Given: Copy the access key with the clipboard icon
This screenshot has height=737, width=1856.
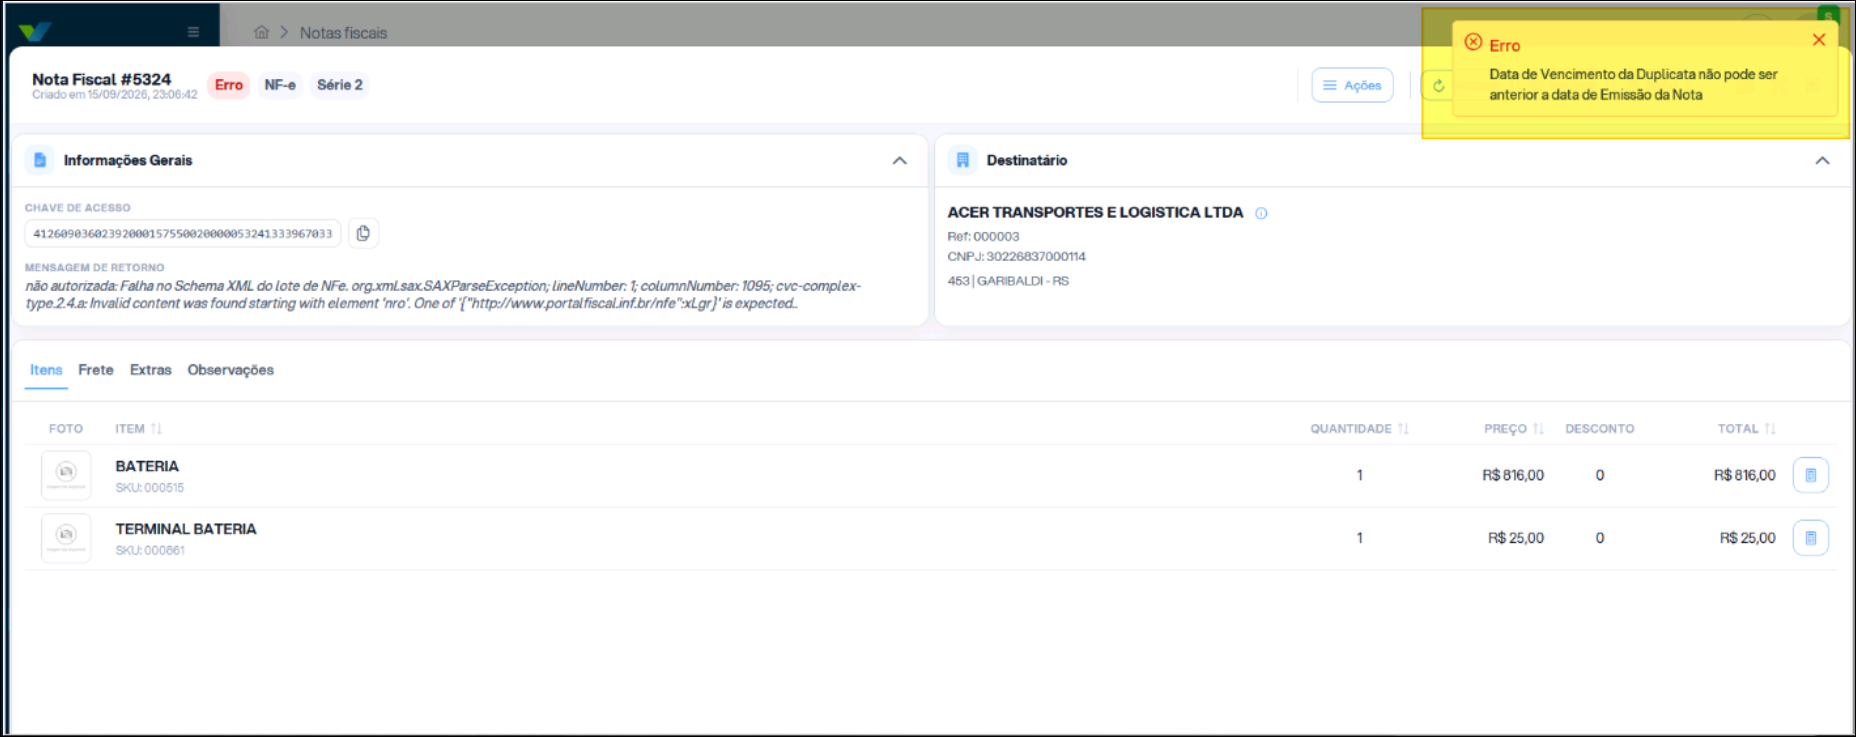Looking at the screenshot, I should 363,233.
